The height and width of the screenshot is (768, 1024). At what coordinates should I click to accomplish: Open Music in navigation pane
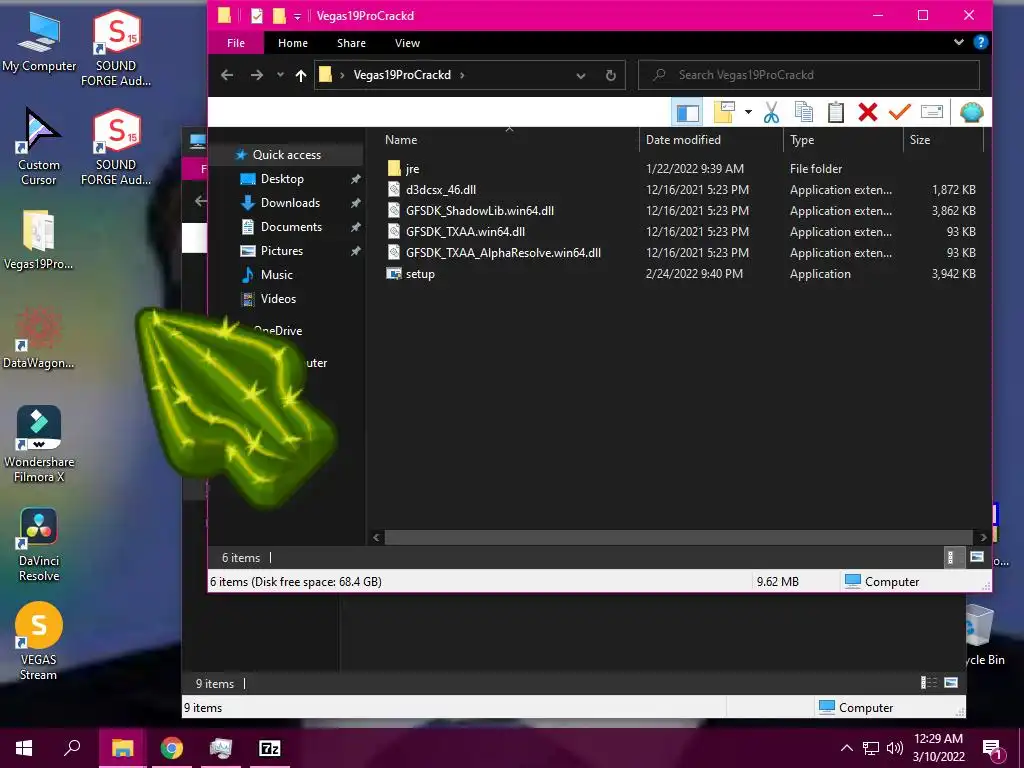276,275
